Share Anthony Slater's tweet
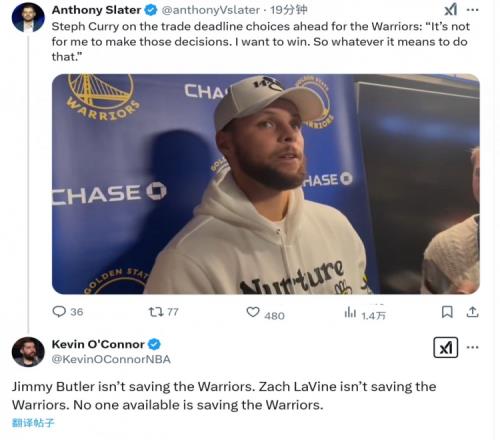 tap(472, 312)
